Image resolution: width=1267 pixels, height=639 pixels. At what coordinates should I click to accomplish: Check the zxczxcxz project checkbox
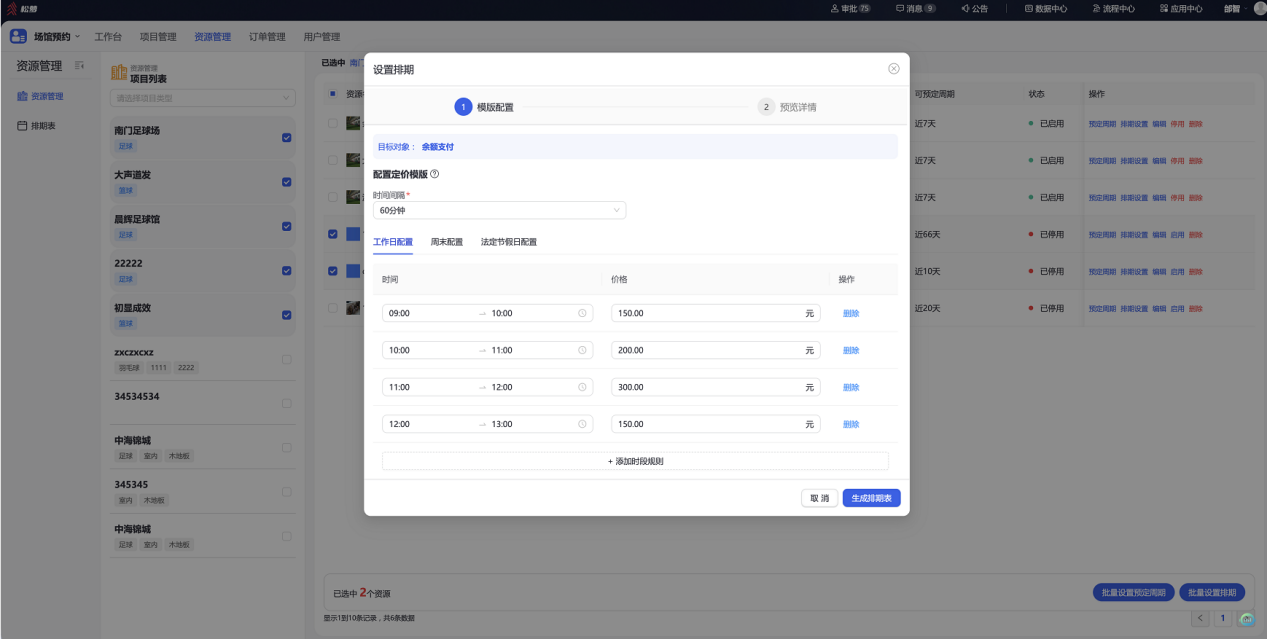(287, 359)
